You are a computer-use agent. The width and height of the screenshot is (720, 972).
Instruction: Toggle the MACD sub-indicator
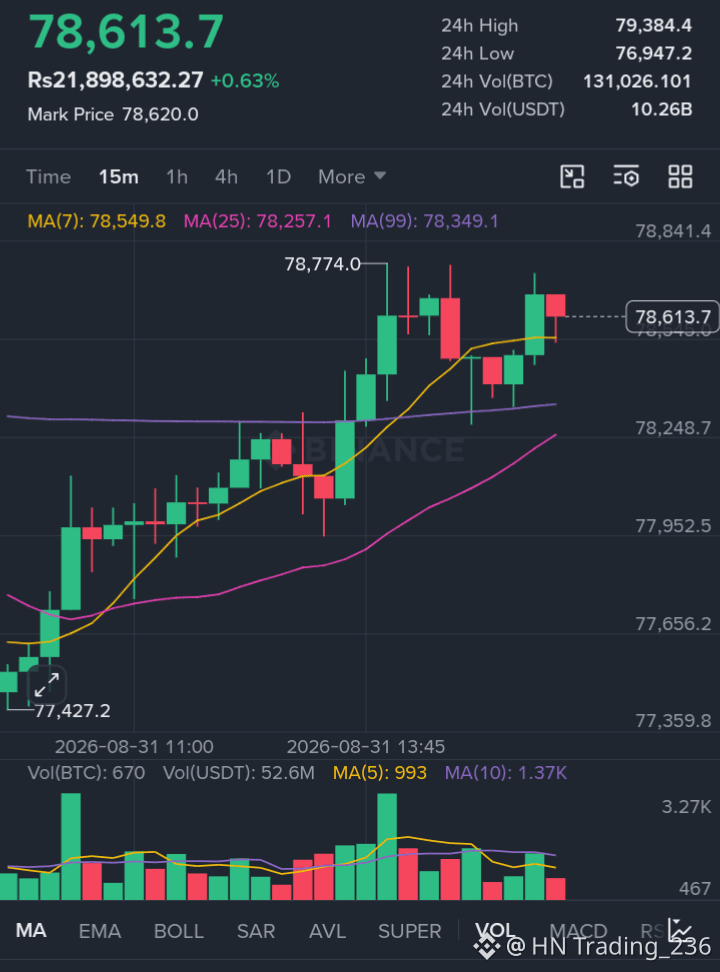pos(578,930)
